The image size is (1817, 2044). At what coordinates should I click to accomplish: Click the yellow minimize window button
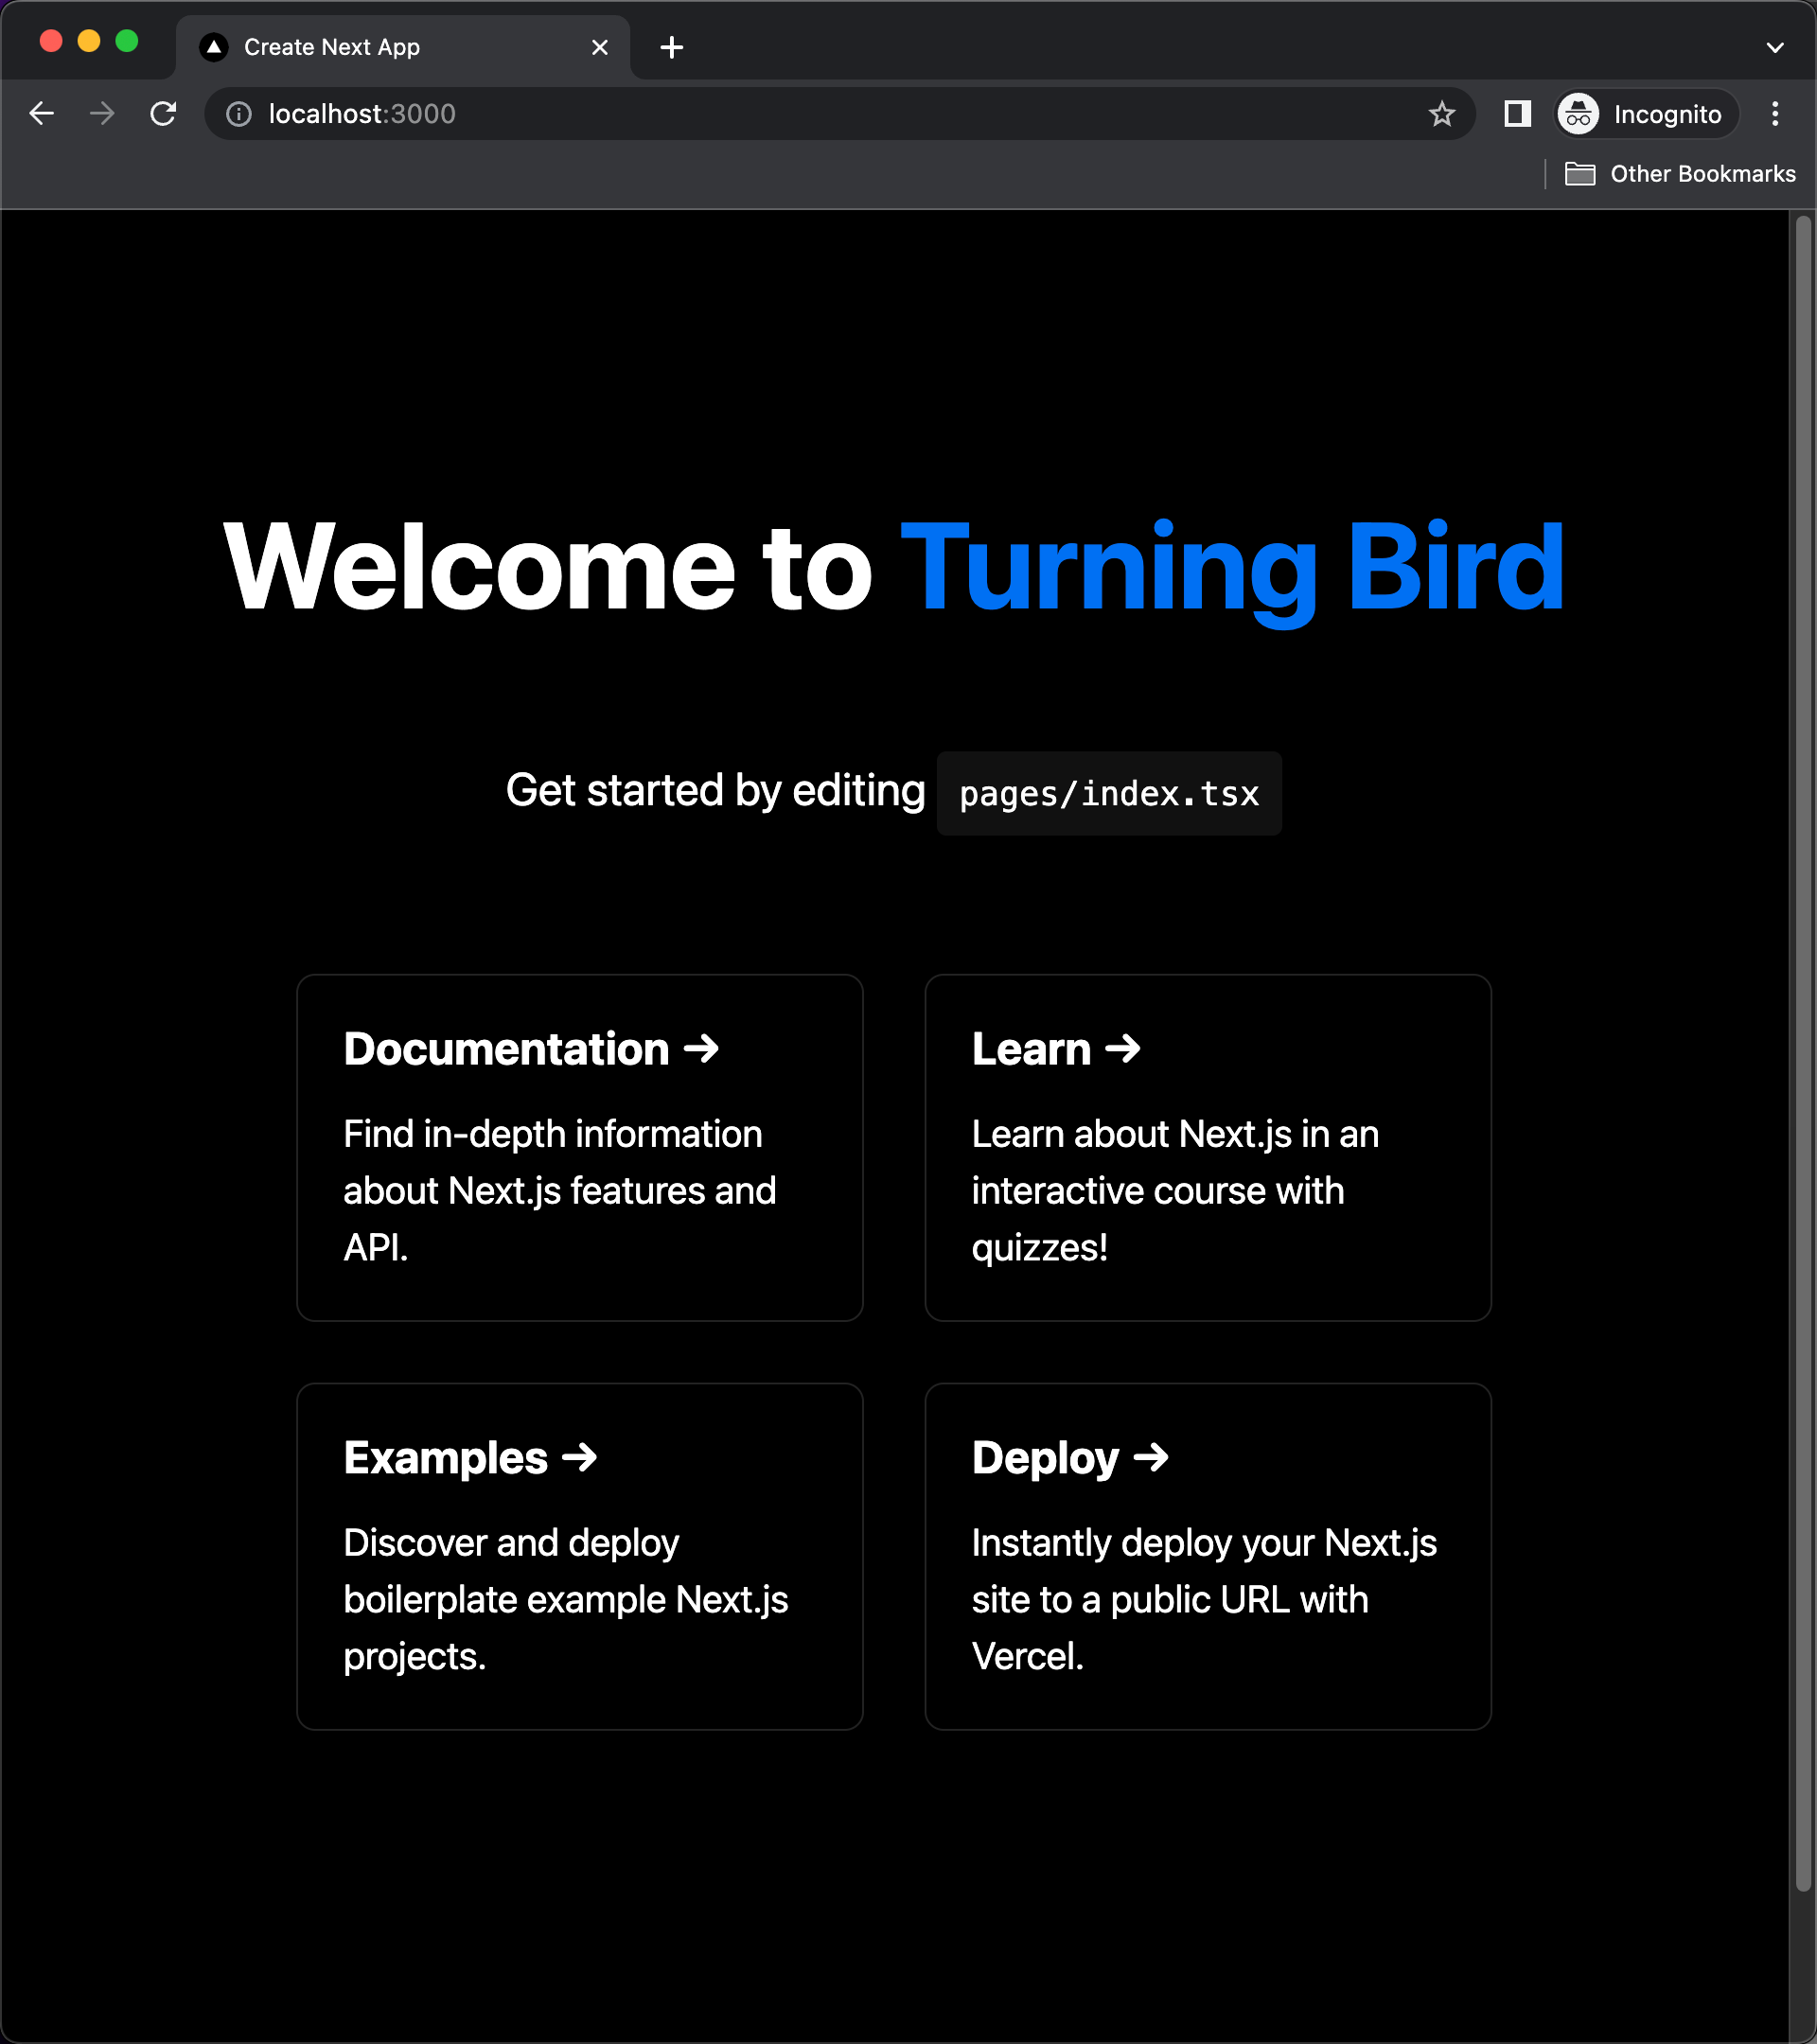coord(89,41)
